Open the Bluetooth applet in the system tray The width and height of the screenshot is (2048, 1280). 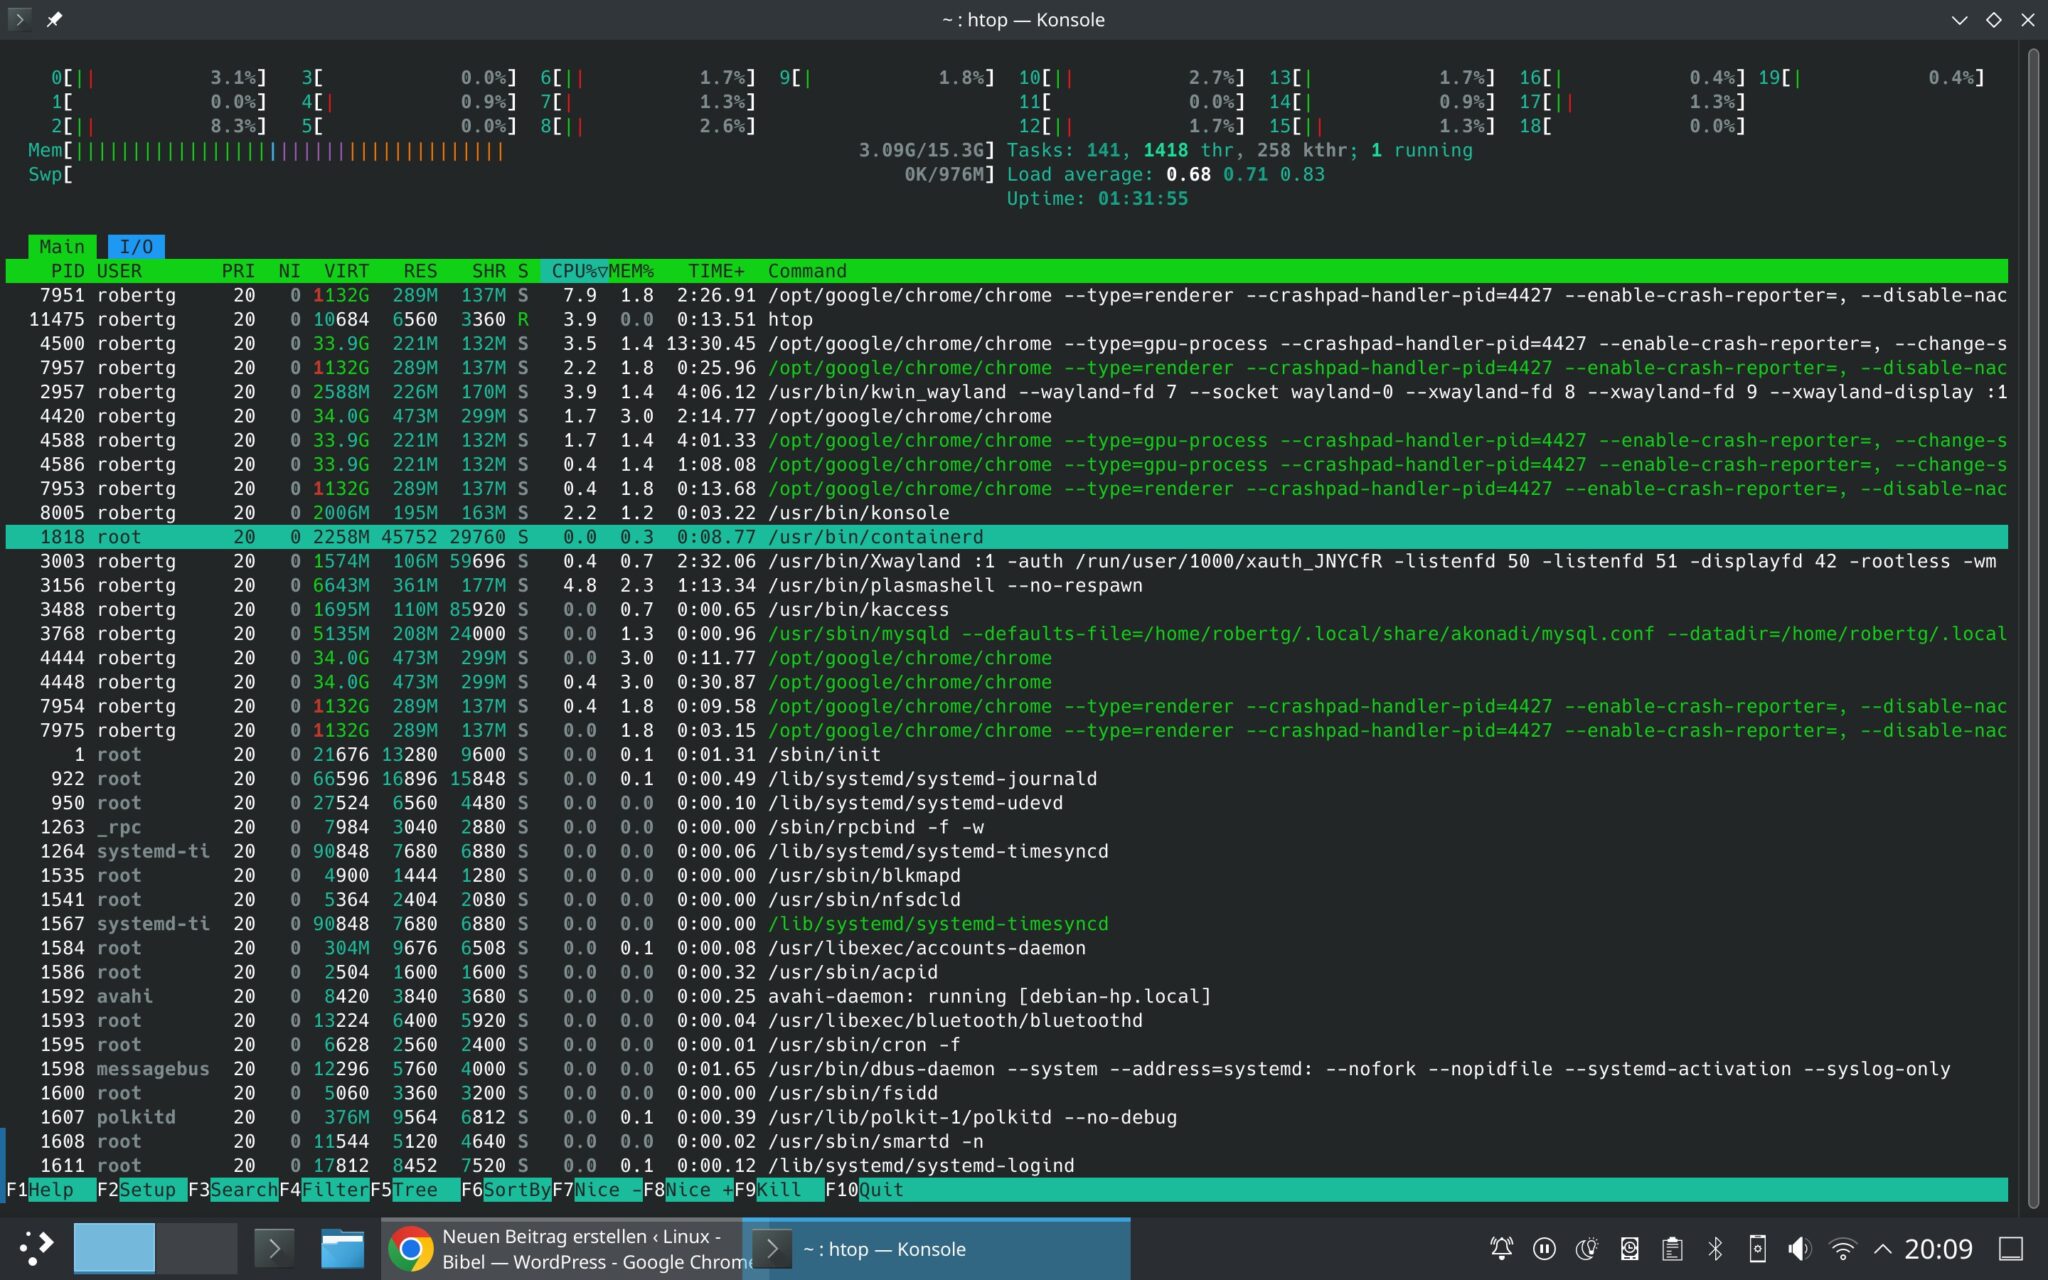(x=1715, y=1247)
